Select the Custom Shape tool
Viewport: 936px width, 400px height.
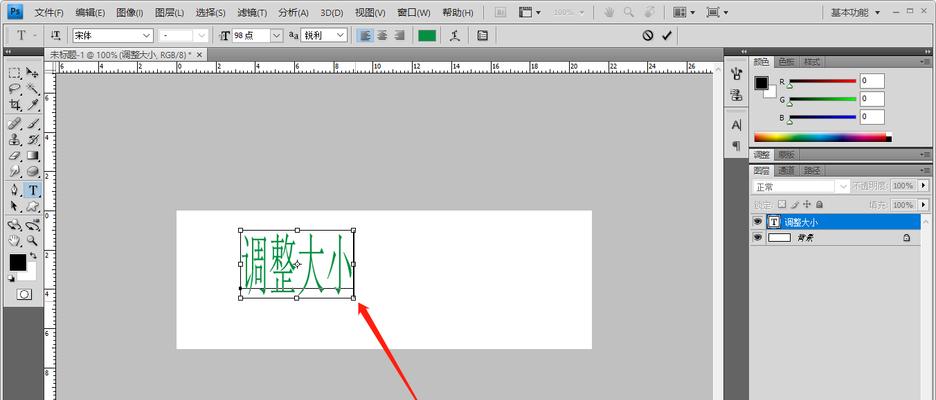coord(32,206)
